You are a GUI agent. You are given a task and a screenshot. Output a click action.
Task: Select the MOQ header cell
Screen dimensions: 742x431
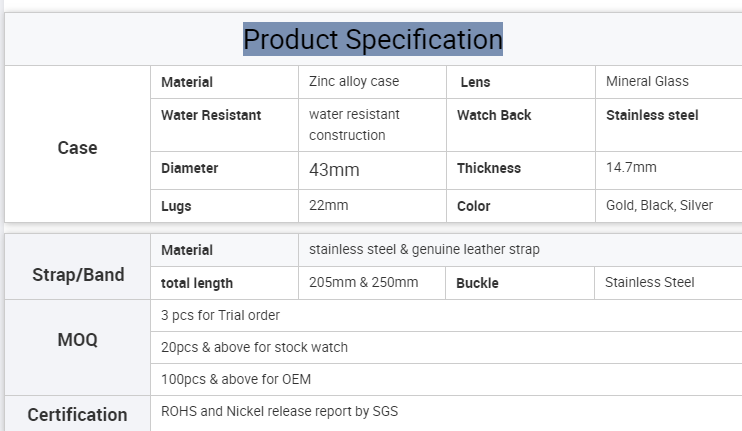[78, 347]
